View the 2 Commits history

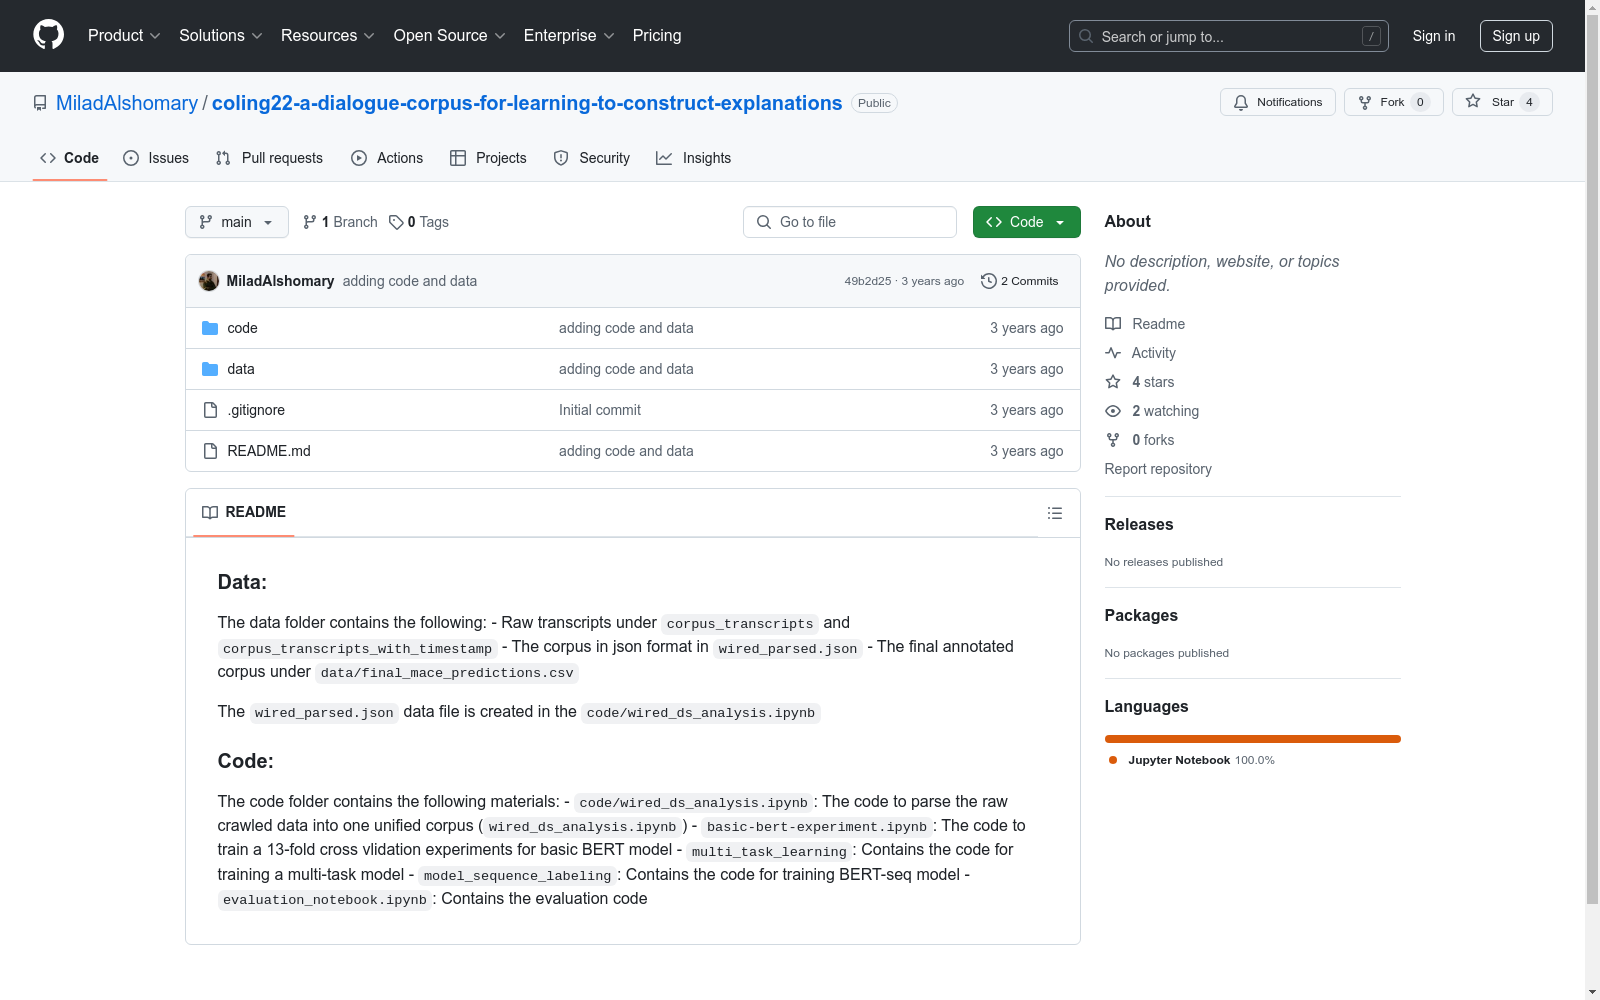[1020, 281]
